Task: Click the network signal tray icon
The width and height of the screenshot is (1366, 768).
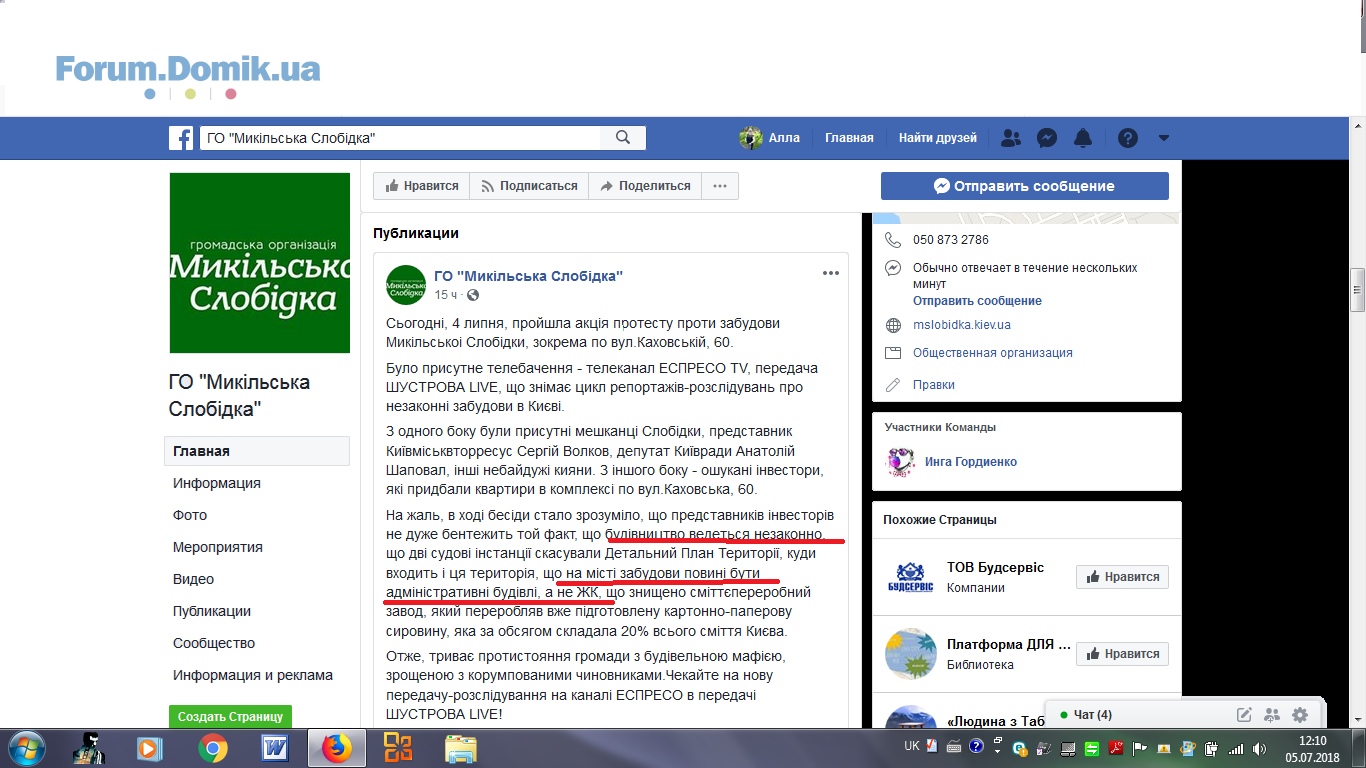Action: tap(1236, 748)
